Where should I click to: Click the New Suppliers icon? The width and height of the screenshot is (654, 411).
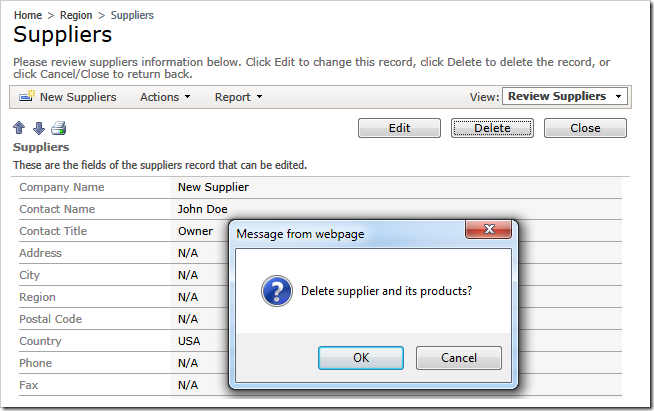(x=27, y=96)
